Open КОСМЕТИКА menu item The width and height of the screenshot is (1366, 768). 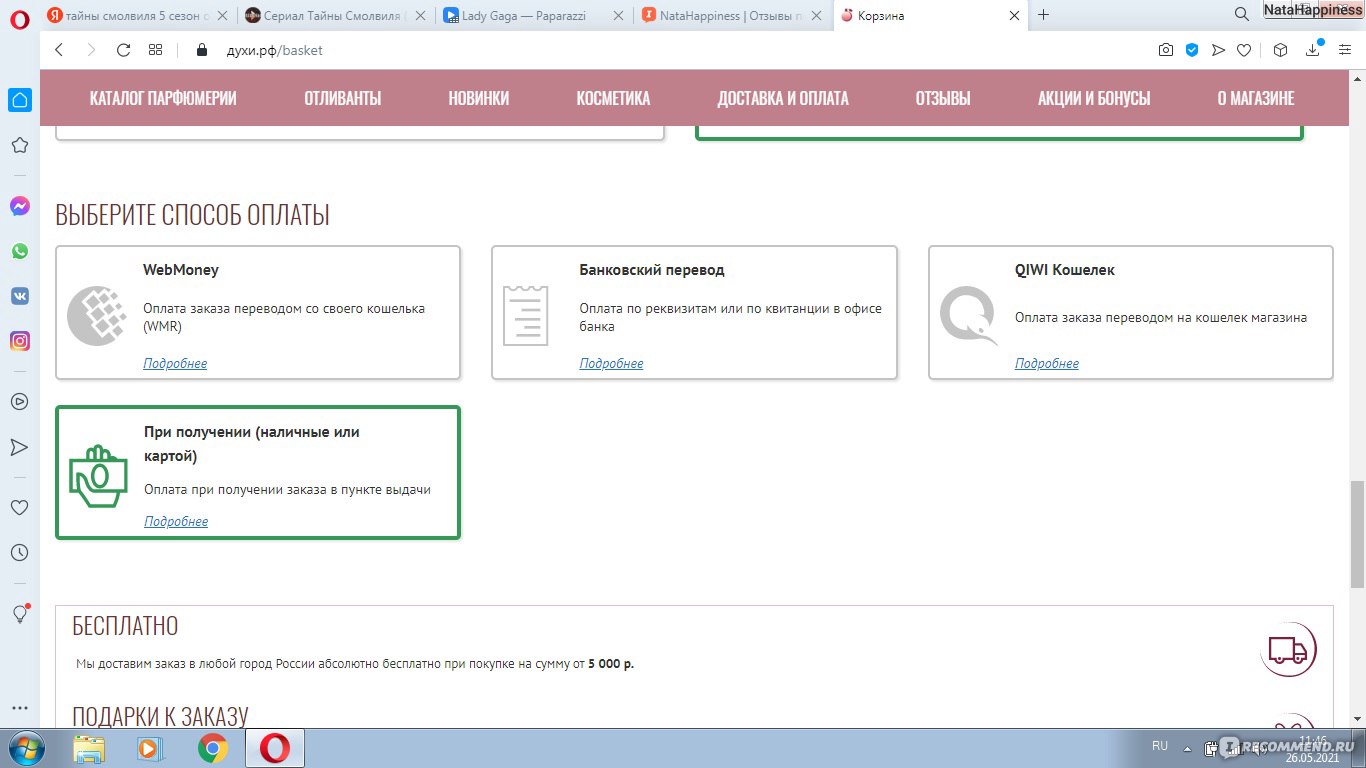click(613, 98)
